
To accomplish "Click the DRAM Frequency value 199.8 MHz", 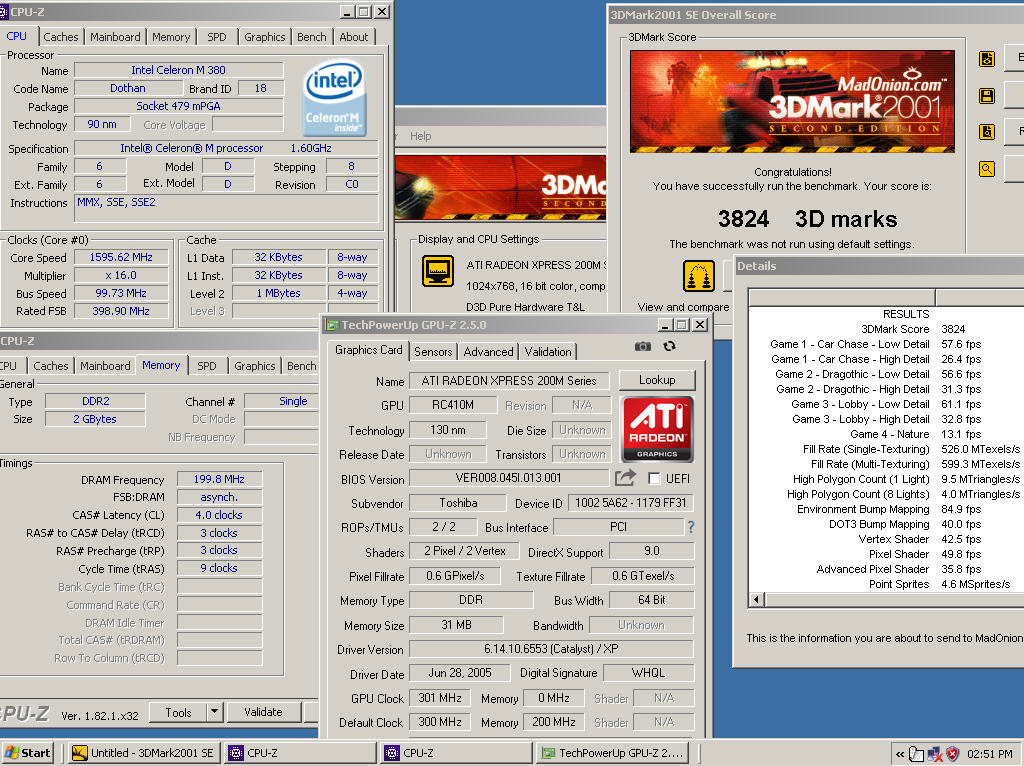I will click(x=219, y=479).
